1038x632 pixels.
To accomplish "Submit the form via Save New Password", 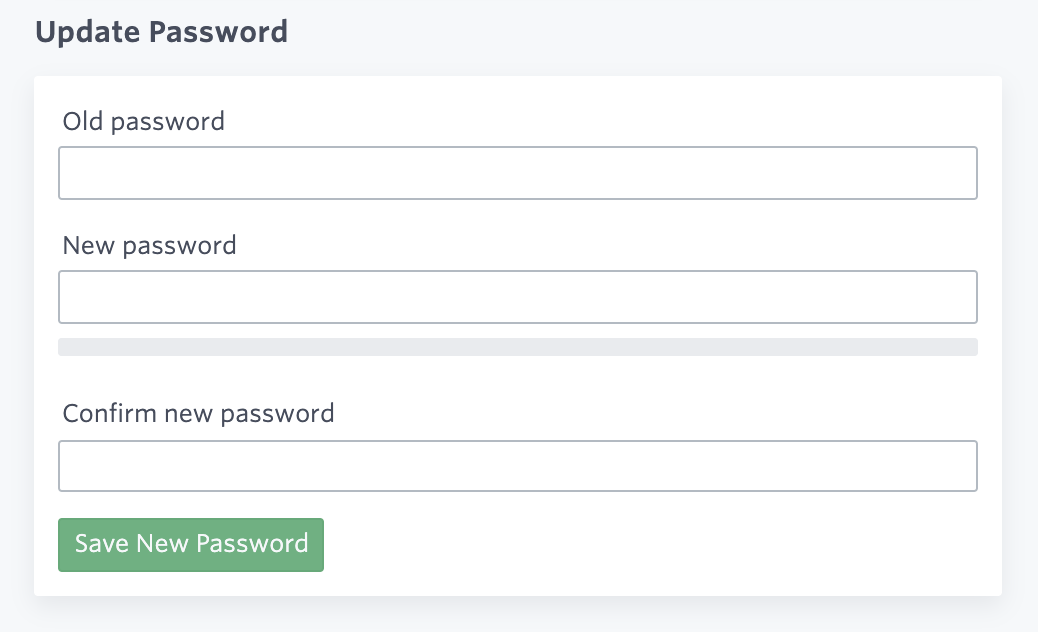I will click(190, 544).
